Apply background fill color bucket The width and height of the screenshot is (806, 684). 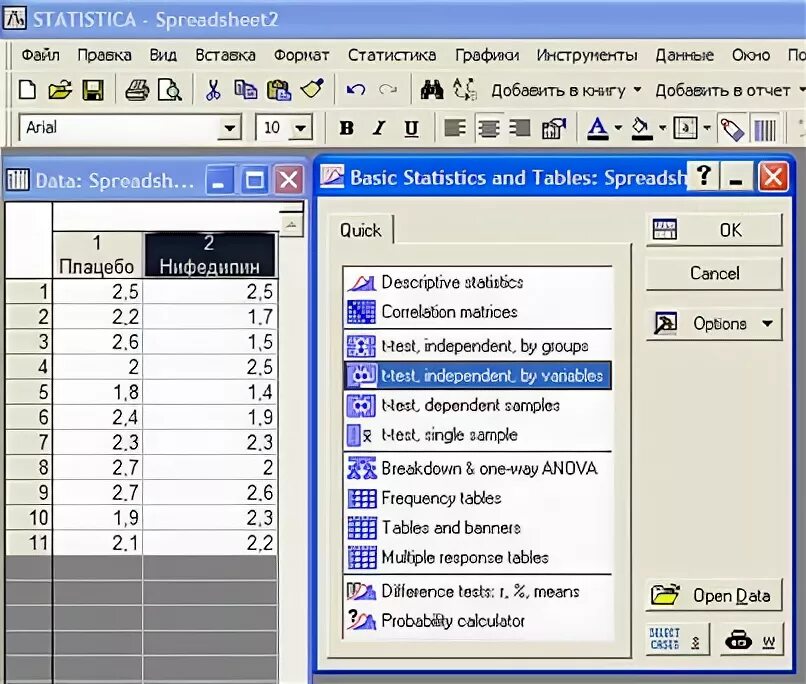[x=642, y=128]
